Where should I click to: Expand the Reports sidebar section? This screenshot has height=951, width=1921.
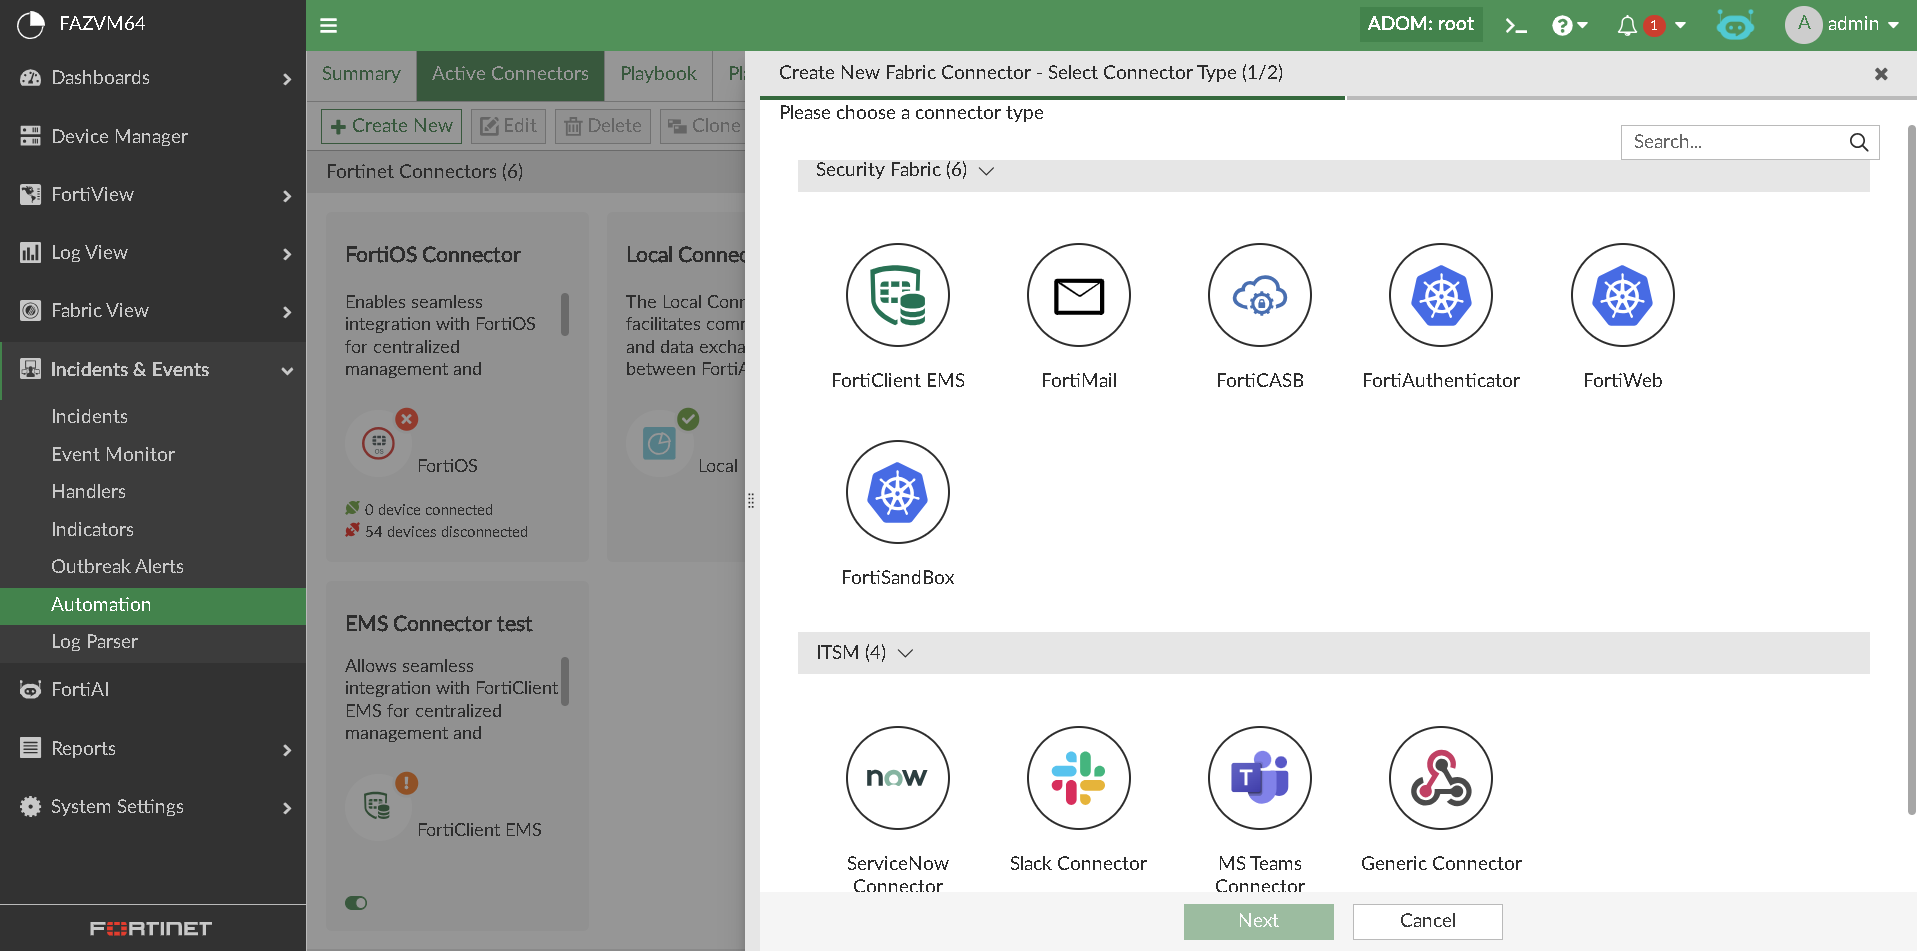(83, 748)
